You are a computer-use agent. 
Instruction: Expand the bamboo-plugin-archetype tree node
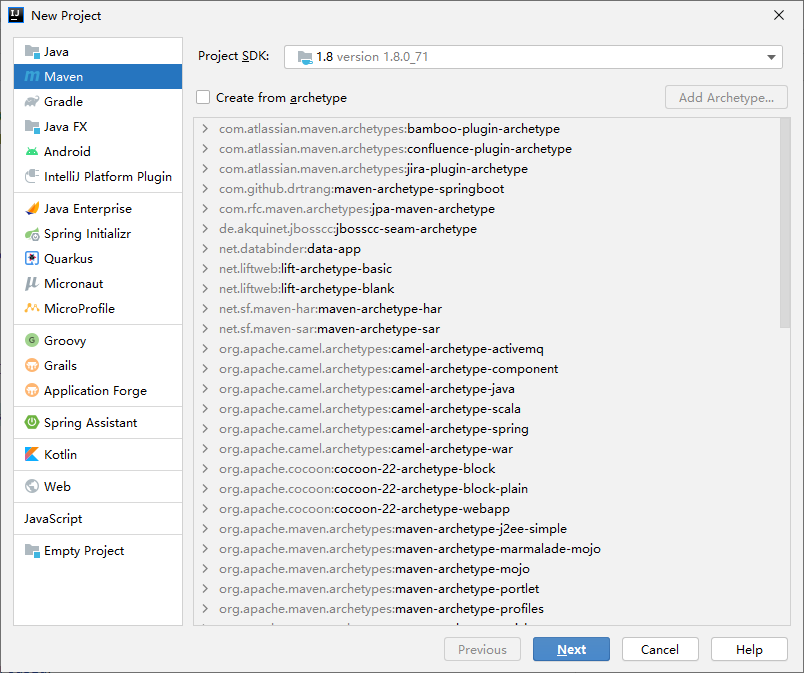[205, 129]
